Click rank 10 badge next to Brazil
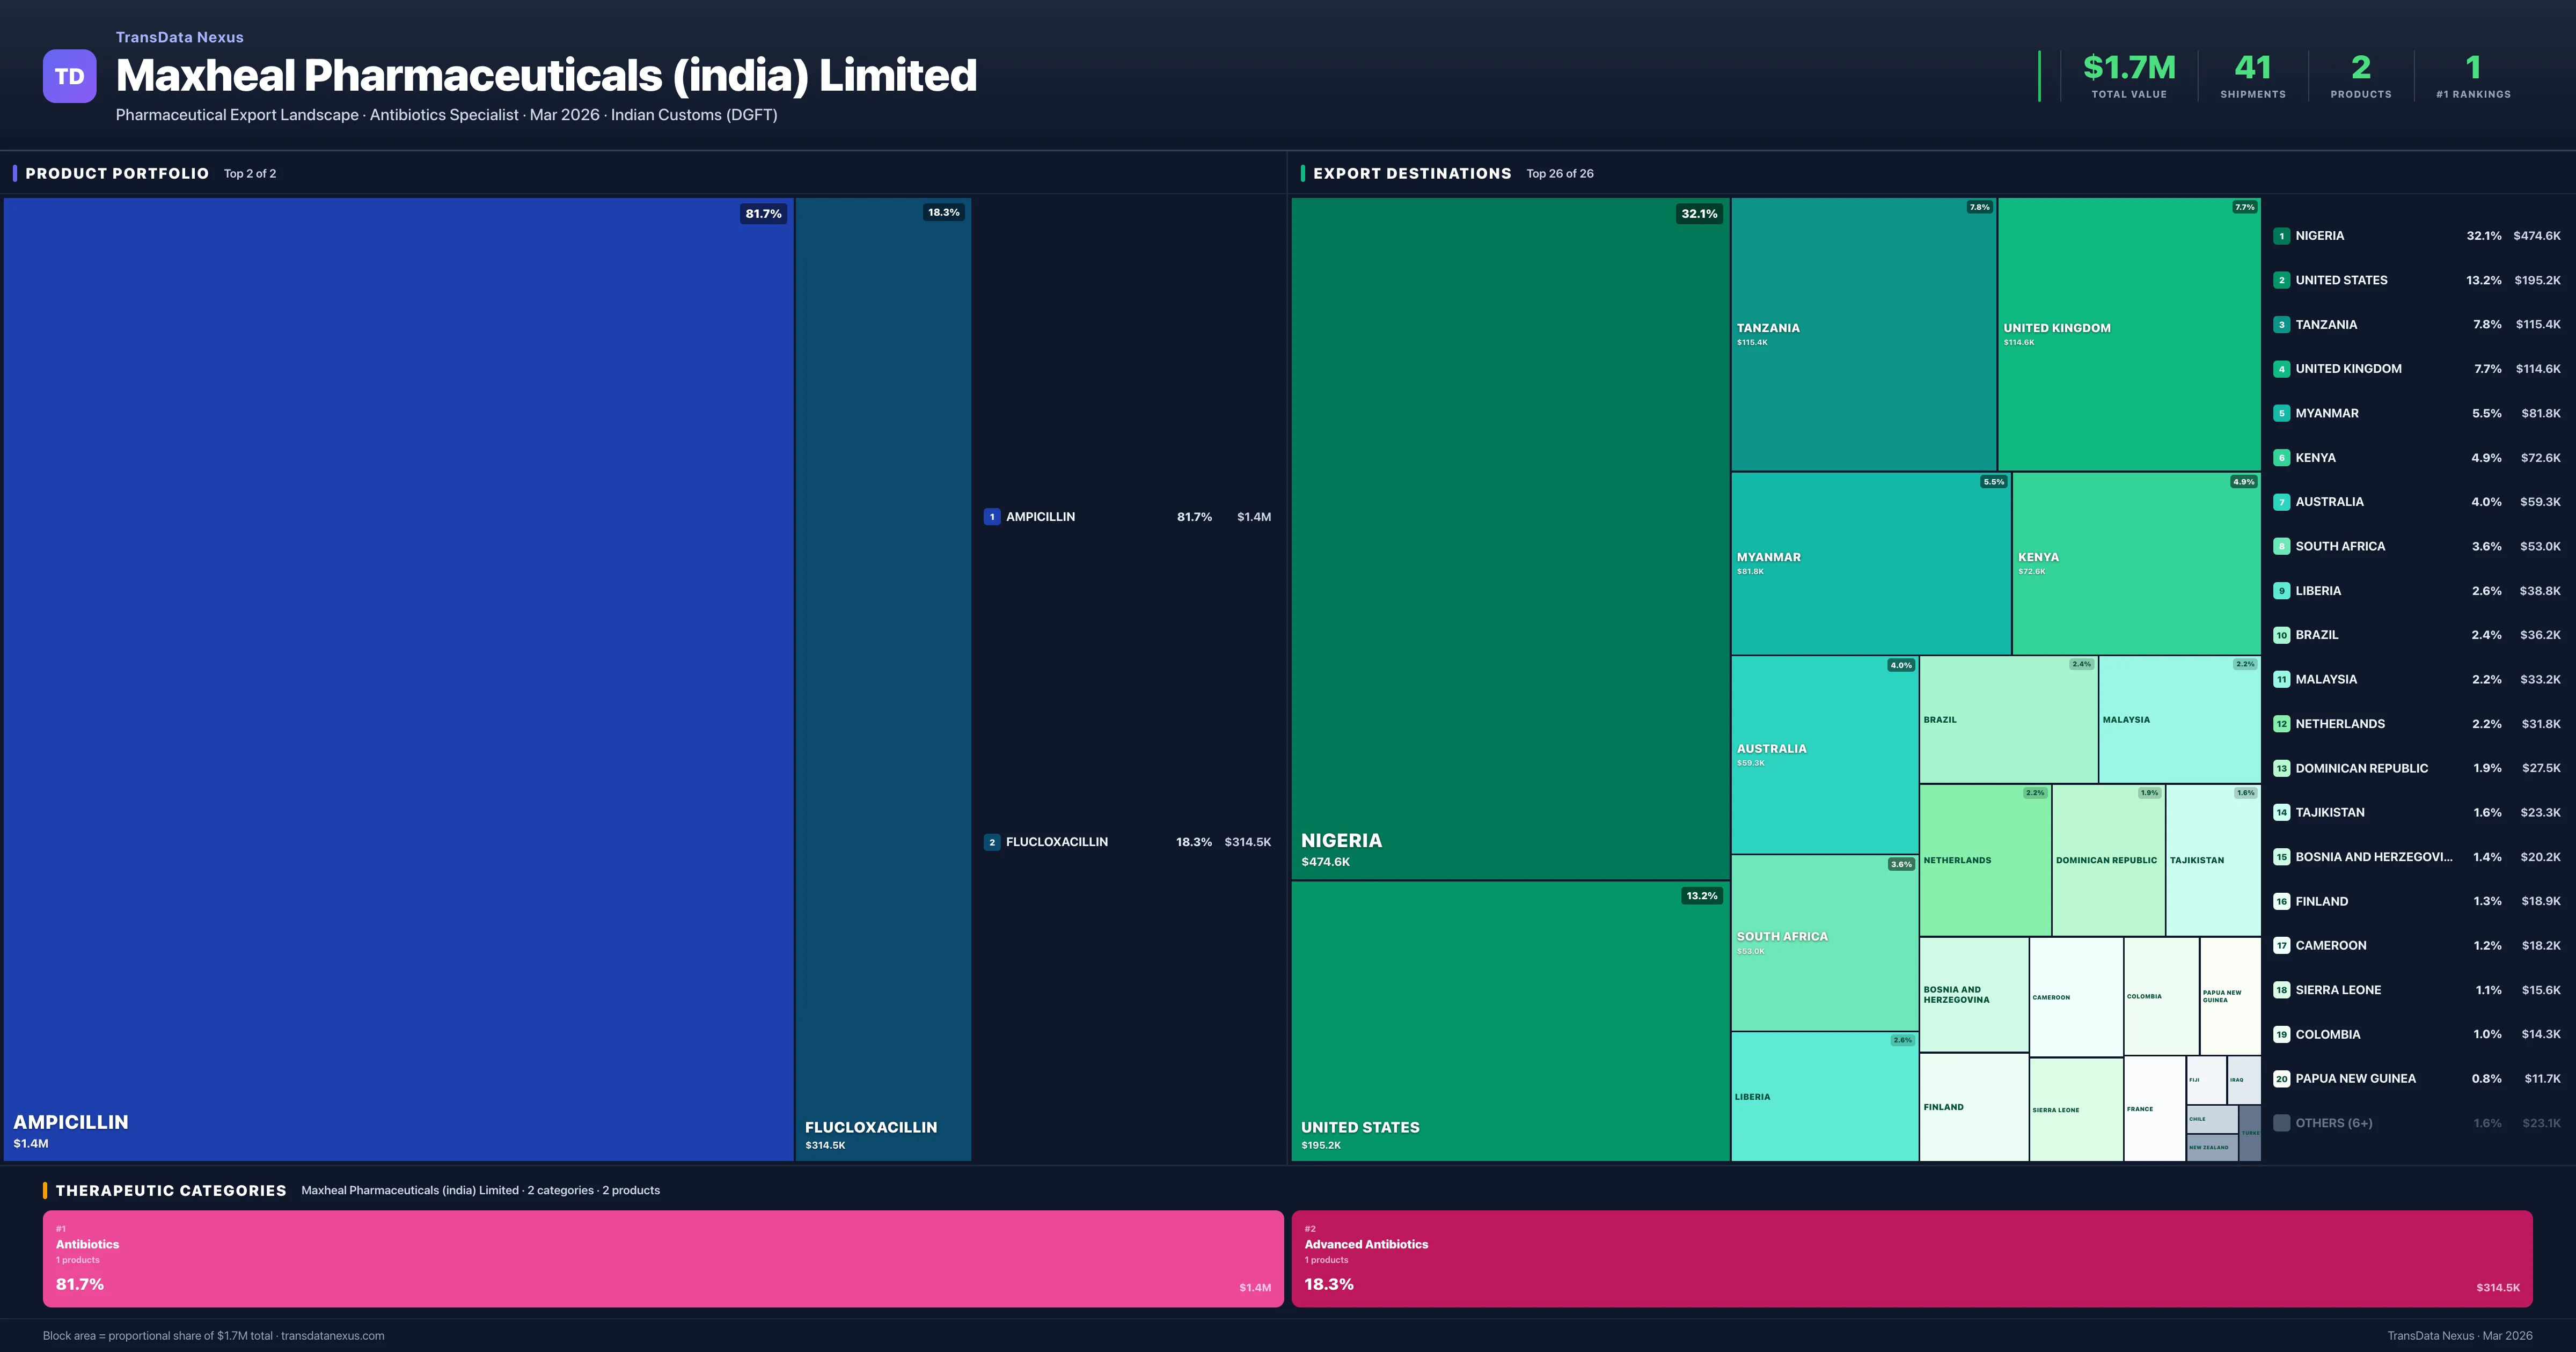 [2281, 635]
